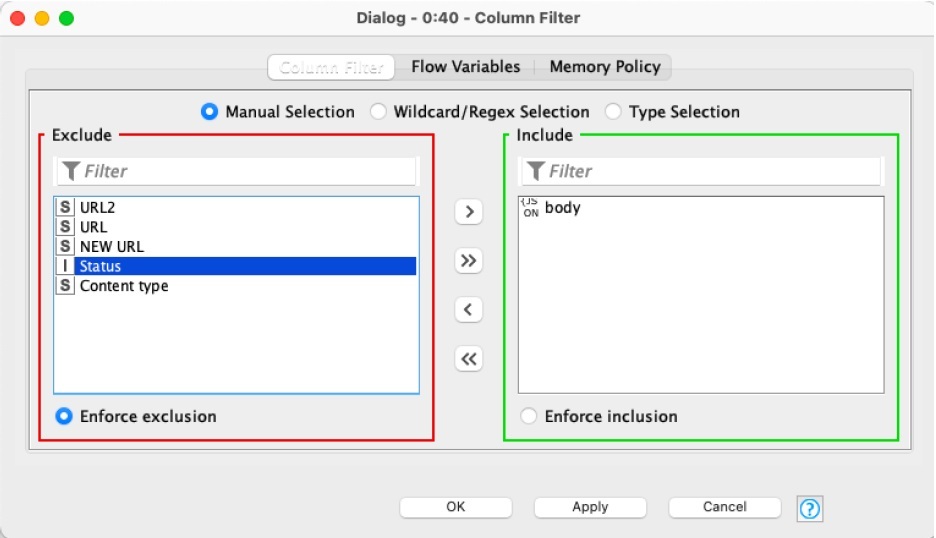Screen dimensions: 936x538
Task: Choose Wildcard/Regex Selection mode
Action: (x=379, y=112)
